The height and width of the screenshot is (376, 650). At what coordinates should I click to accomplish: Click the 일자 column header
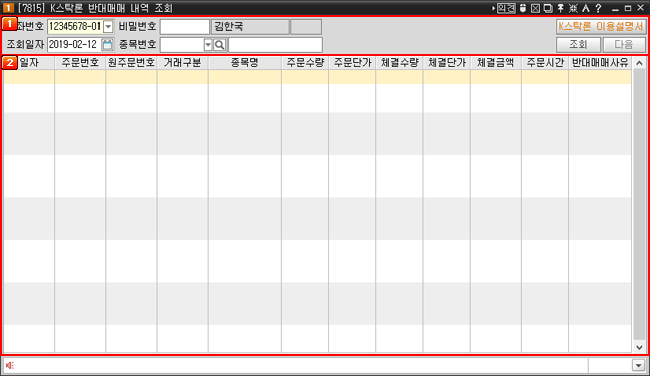(29, 63)
